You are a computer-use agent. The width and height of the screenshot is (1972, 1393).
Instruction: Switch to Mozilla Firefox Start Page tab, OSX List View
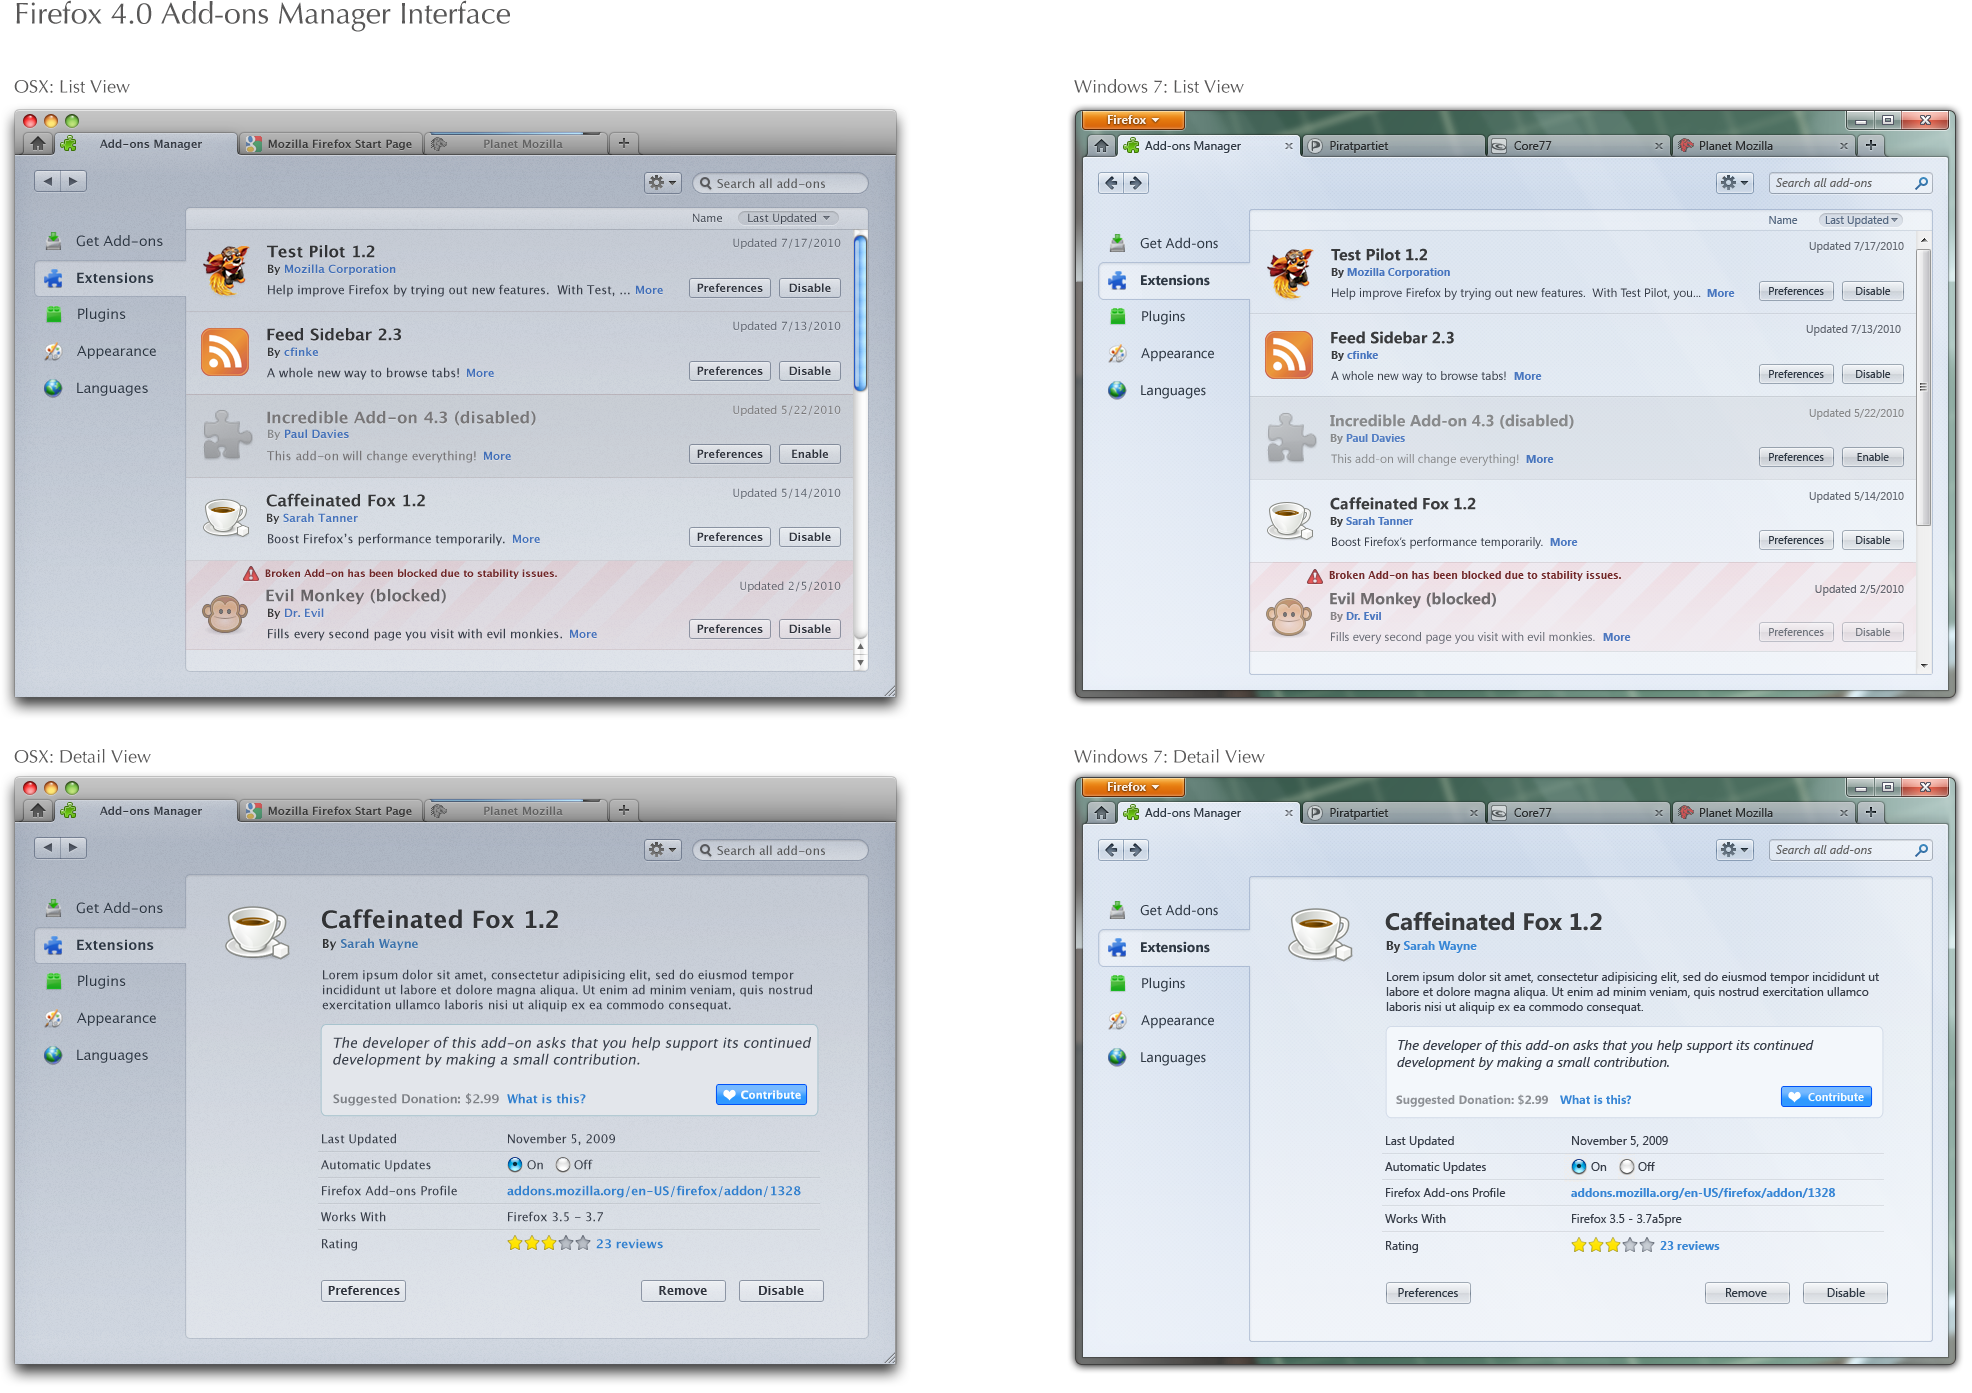[x=330, y=143]
